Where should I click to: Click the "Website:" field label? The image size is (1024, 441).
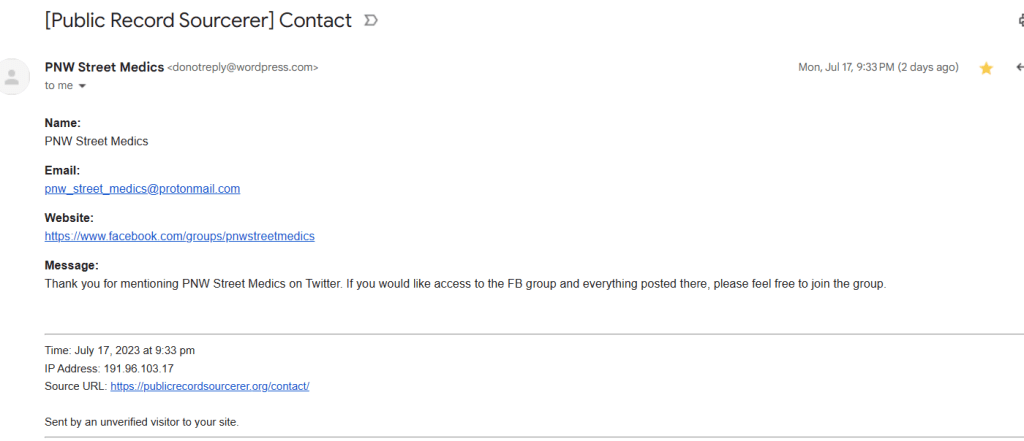[x=69, y=217]
